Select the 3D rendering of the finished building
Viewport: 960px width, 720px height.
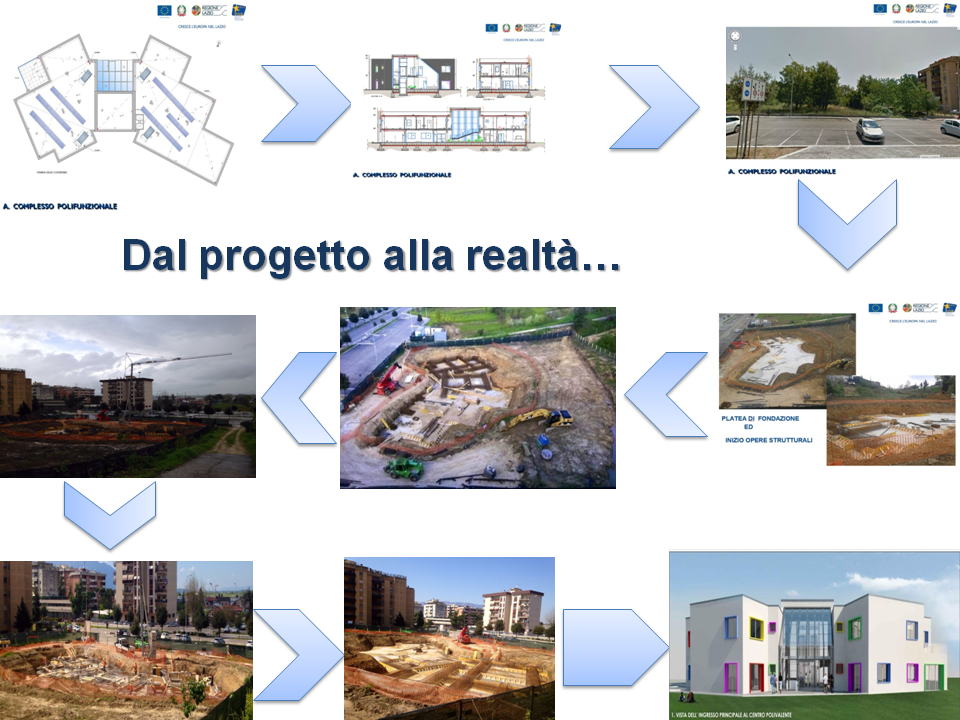814,636
